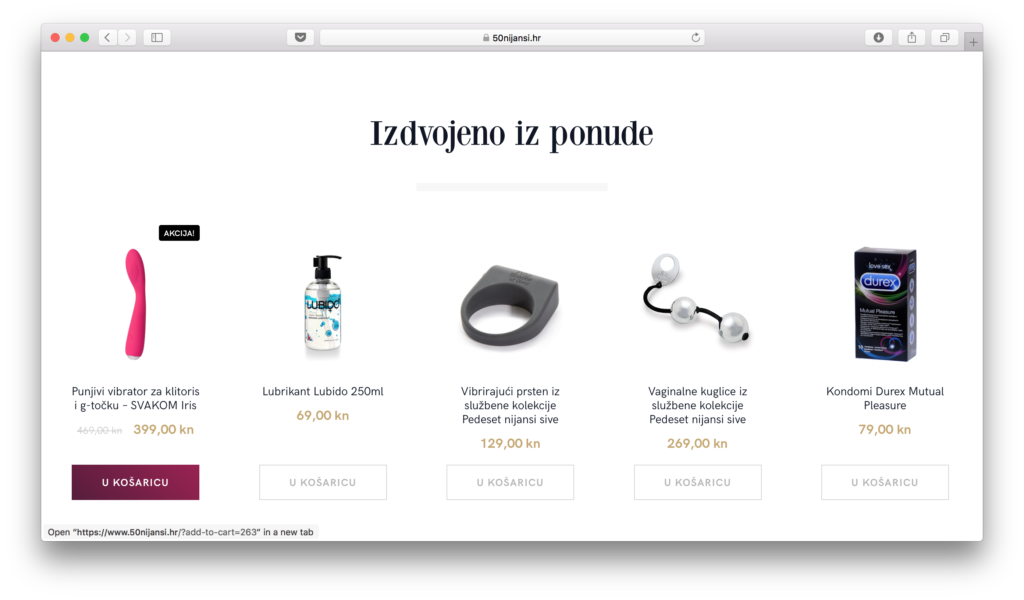Image resolution: width=1024 pixels, height=600 pixels.
Task: Reload the page with refresh icon
Action: [696, 37]
